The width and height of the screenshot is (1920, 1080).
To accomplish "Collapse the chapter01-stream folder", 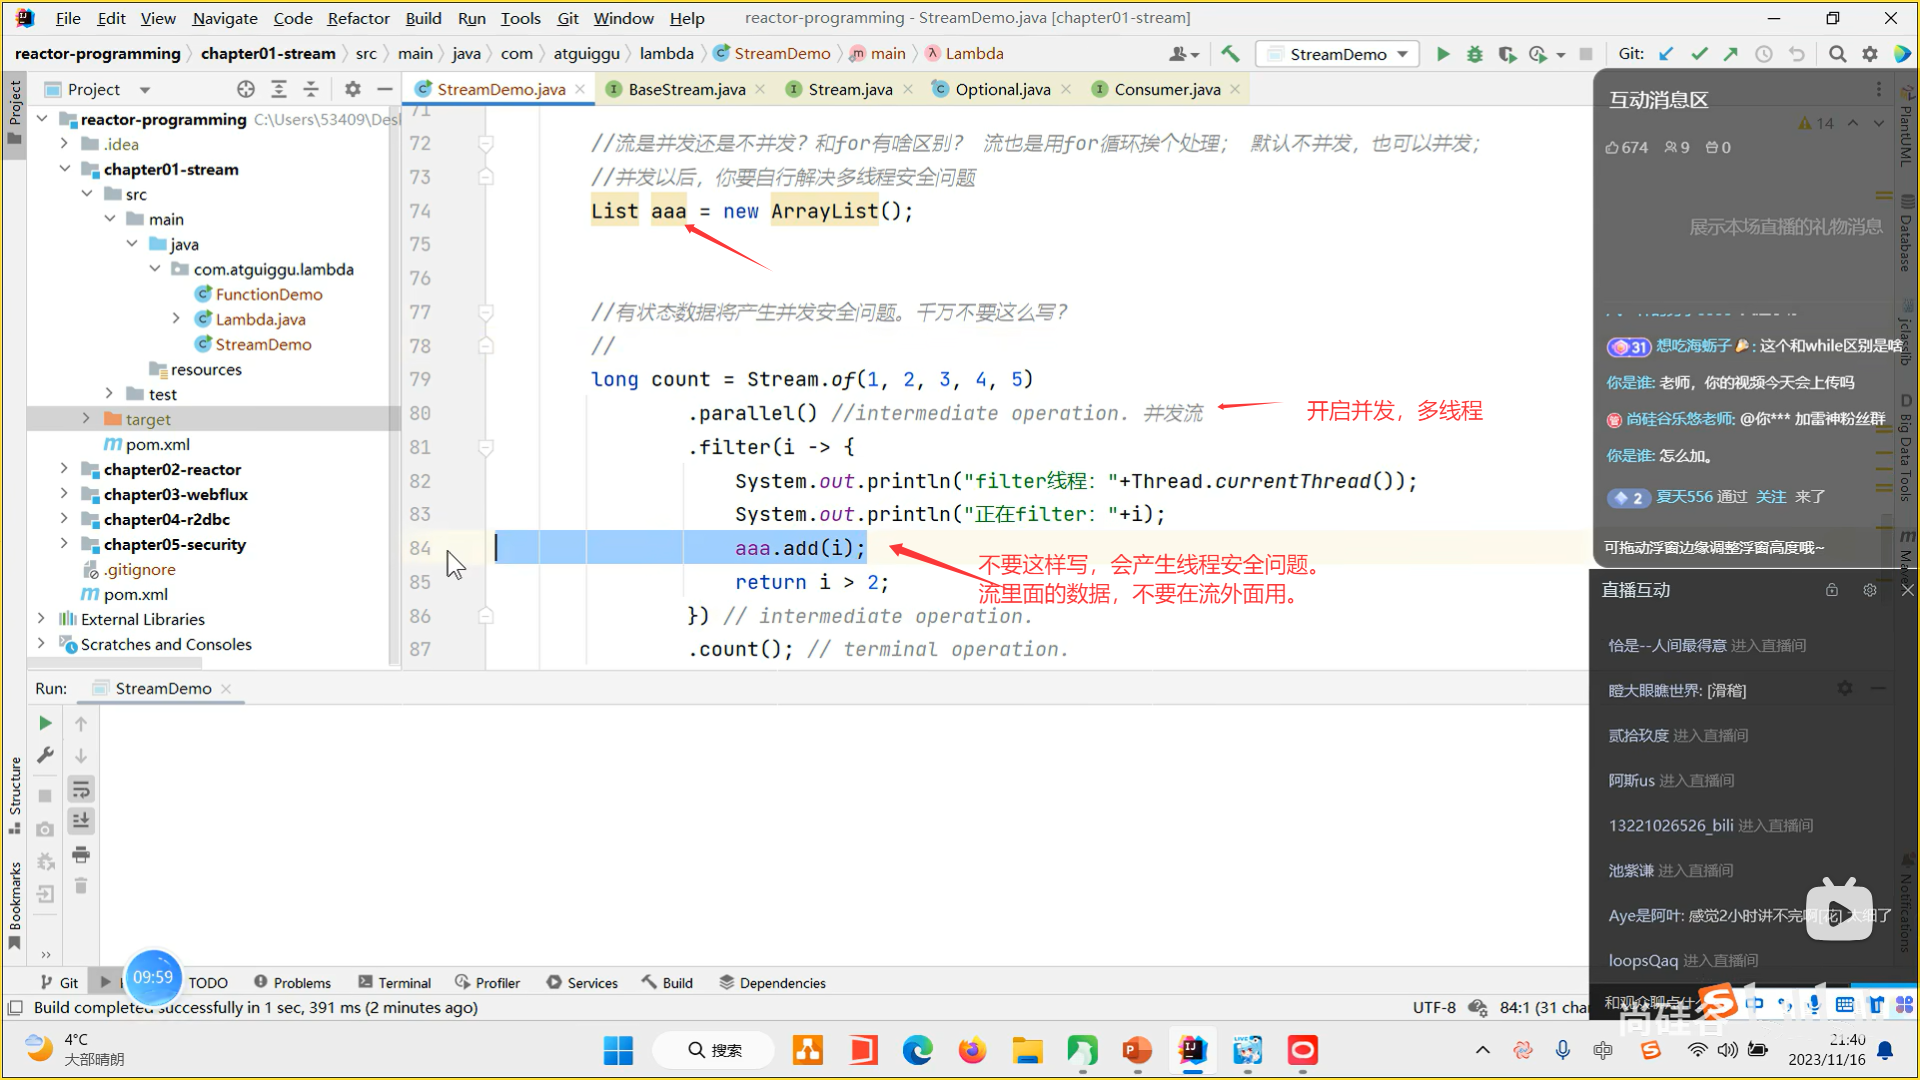I will (64, 169).
